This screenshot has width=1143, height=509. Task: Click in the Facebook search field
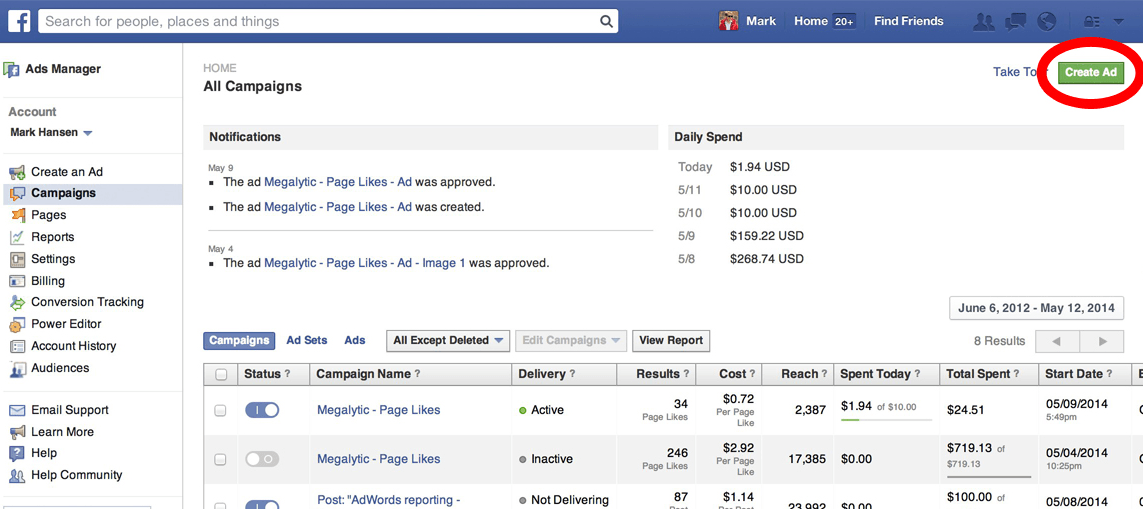pyautogui.click(x=328, y=21)
